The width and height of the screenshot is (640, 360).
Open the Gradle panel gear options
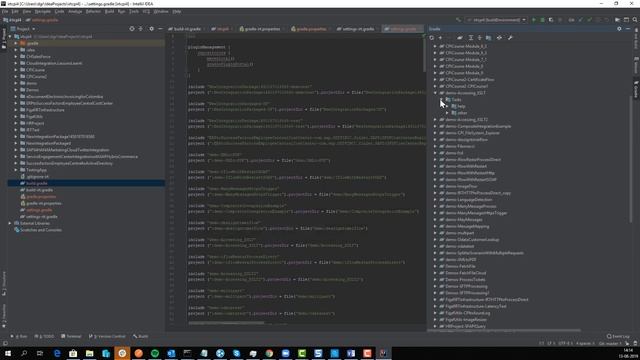[x=619, y=29]
